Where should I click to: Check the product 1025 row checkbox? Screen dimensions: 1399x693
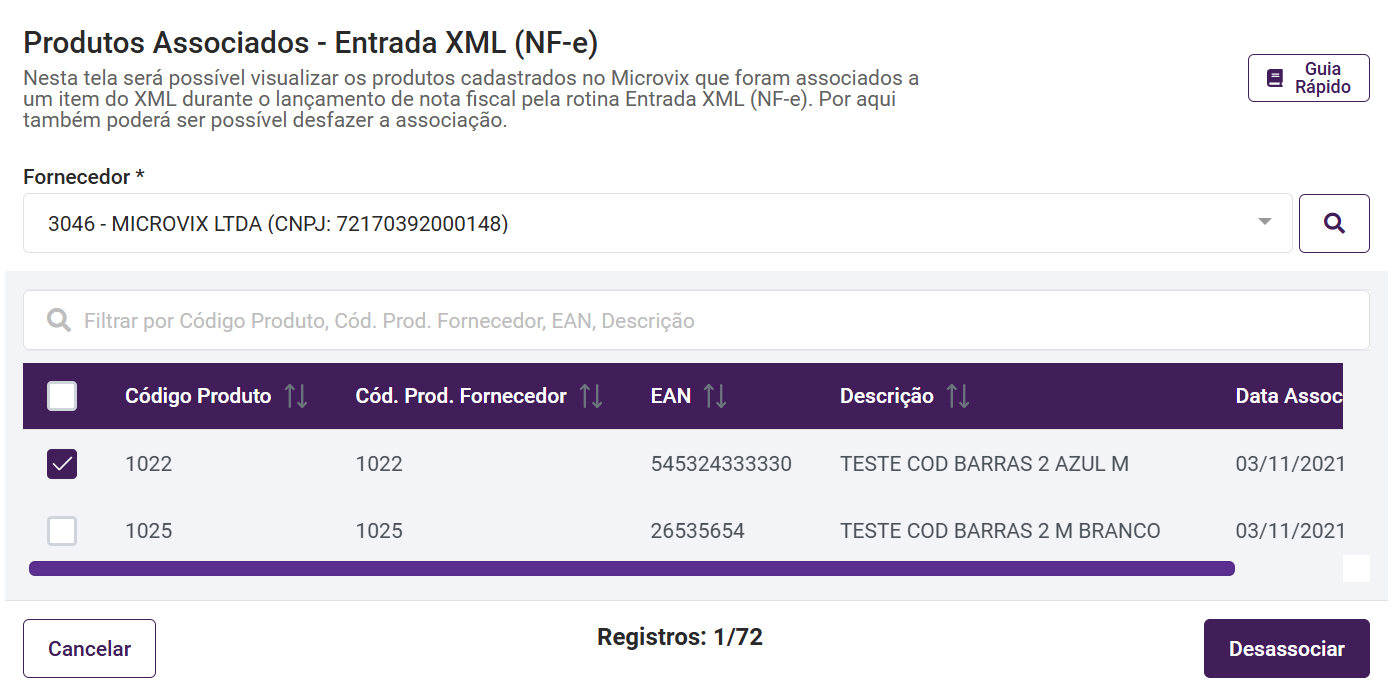click(x=62, y=530)
